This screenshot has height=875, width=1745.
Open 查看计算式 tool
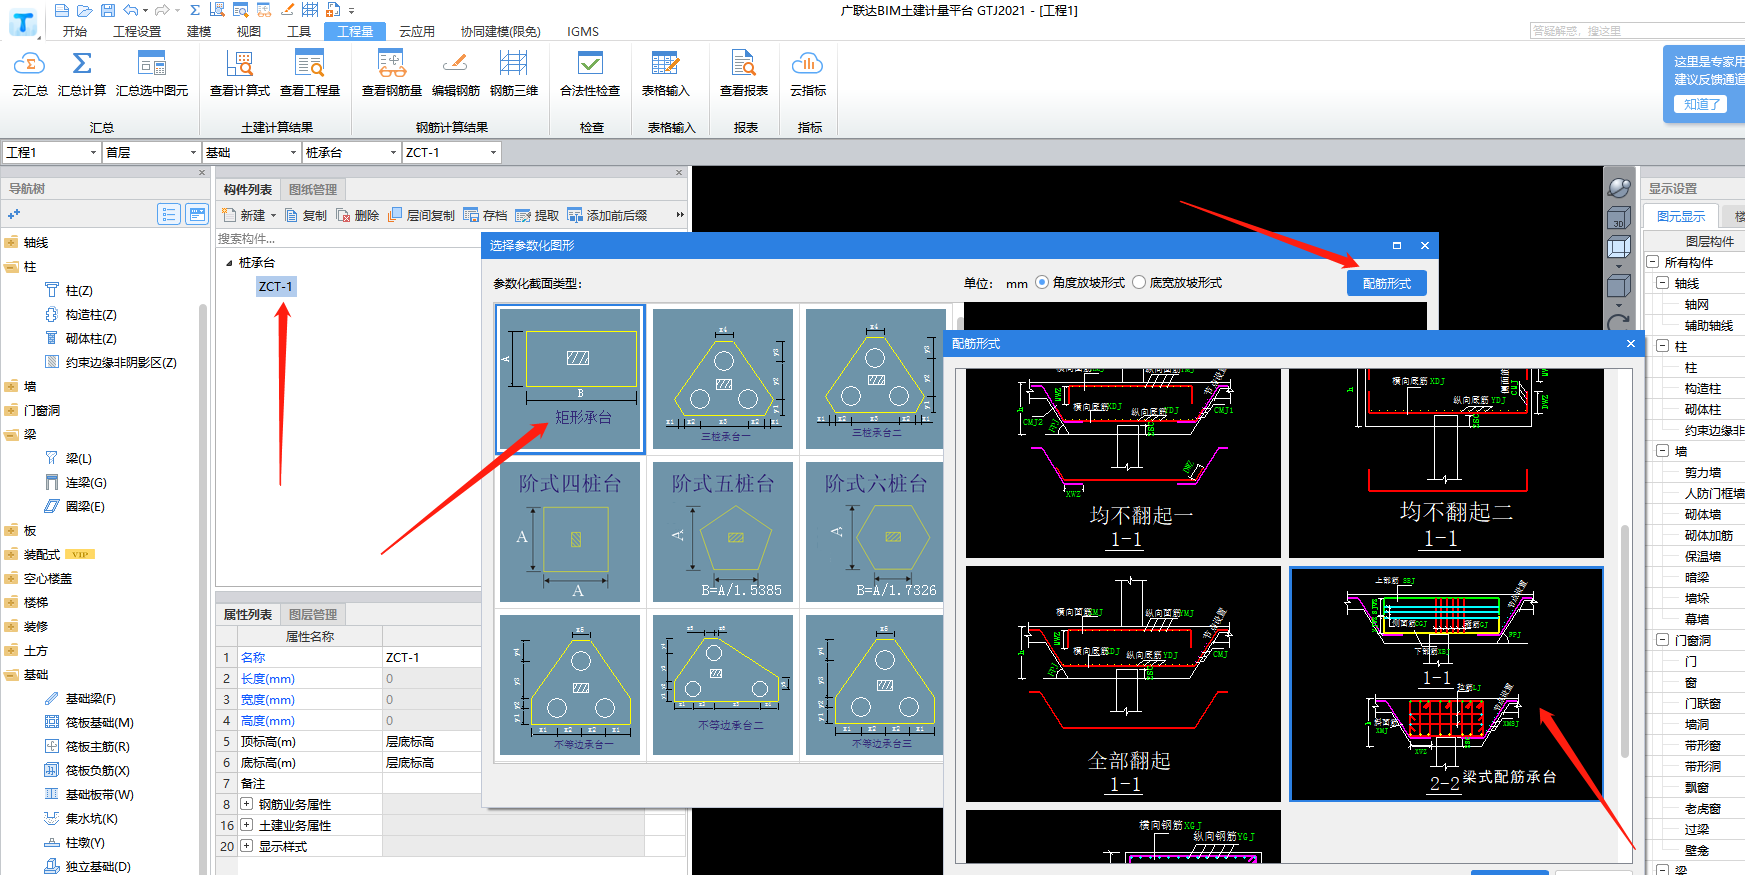[240, 74]
